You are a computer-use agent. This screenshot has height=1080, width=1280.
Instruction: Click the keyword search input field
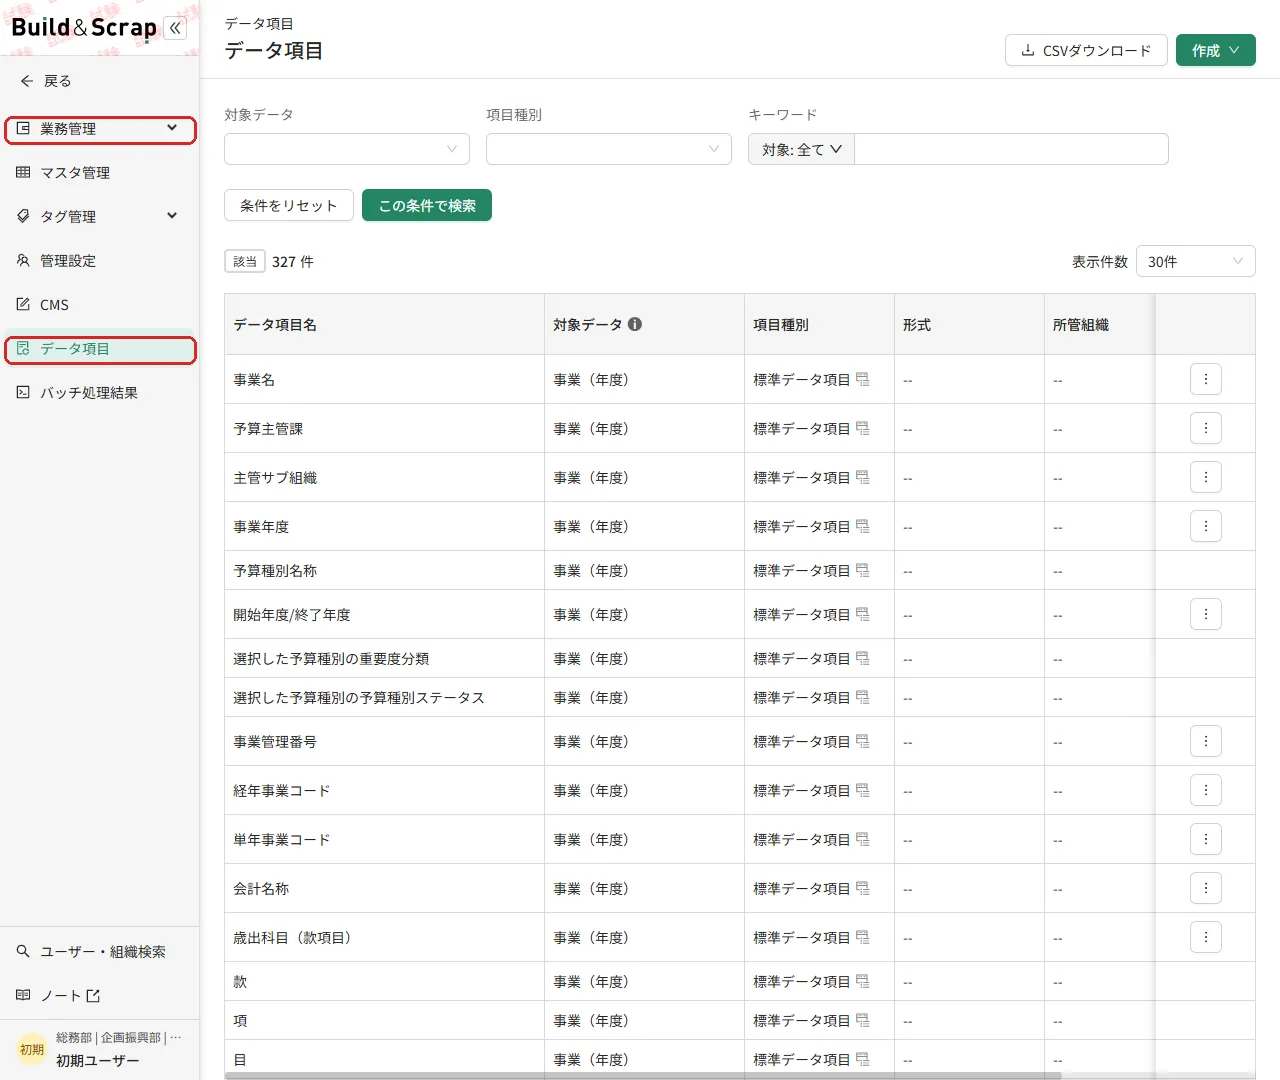pos(1011,149)
